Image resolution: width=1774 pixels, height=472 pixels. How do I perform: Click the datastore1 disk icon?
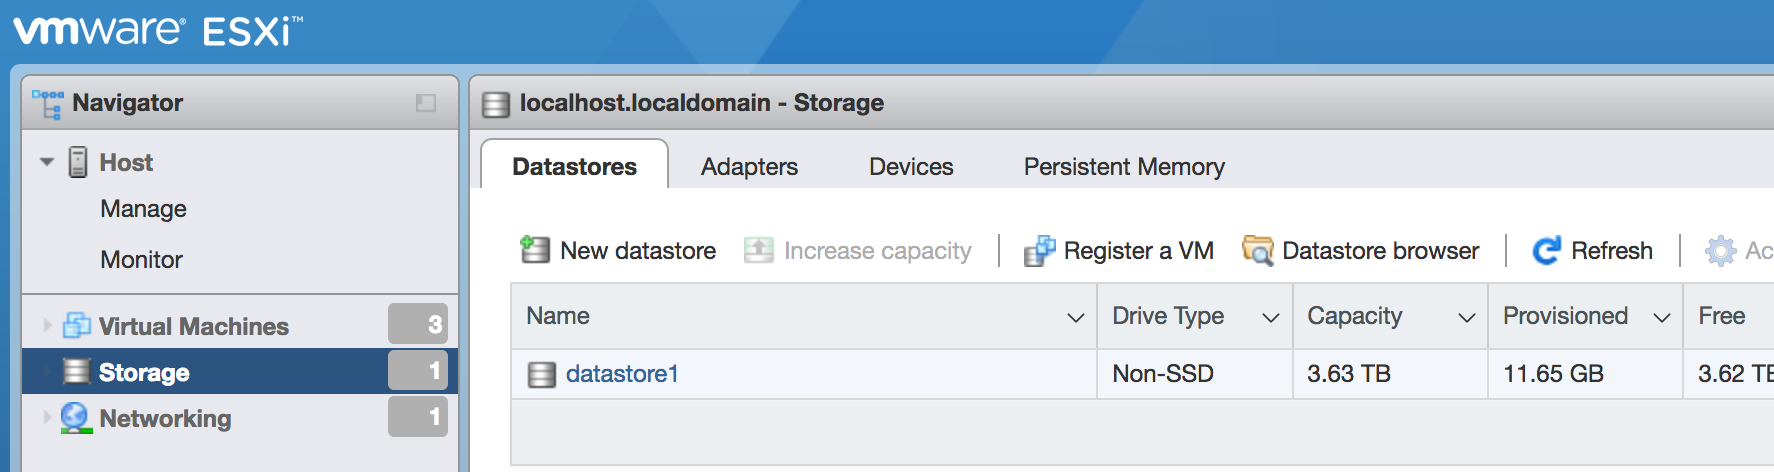pyautogui.click(x=541, y=375)
